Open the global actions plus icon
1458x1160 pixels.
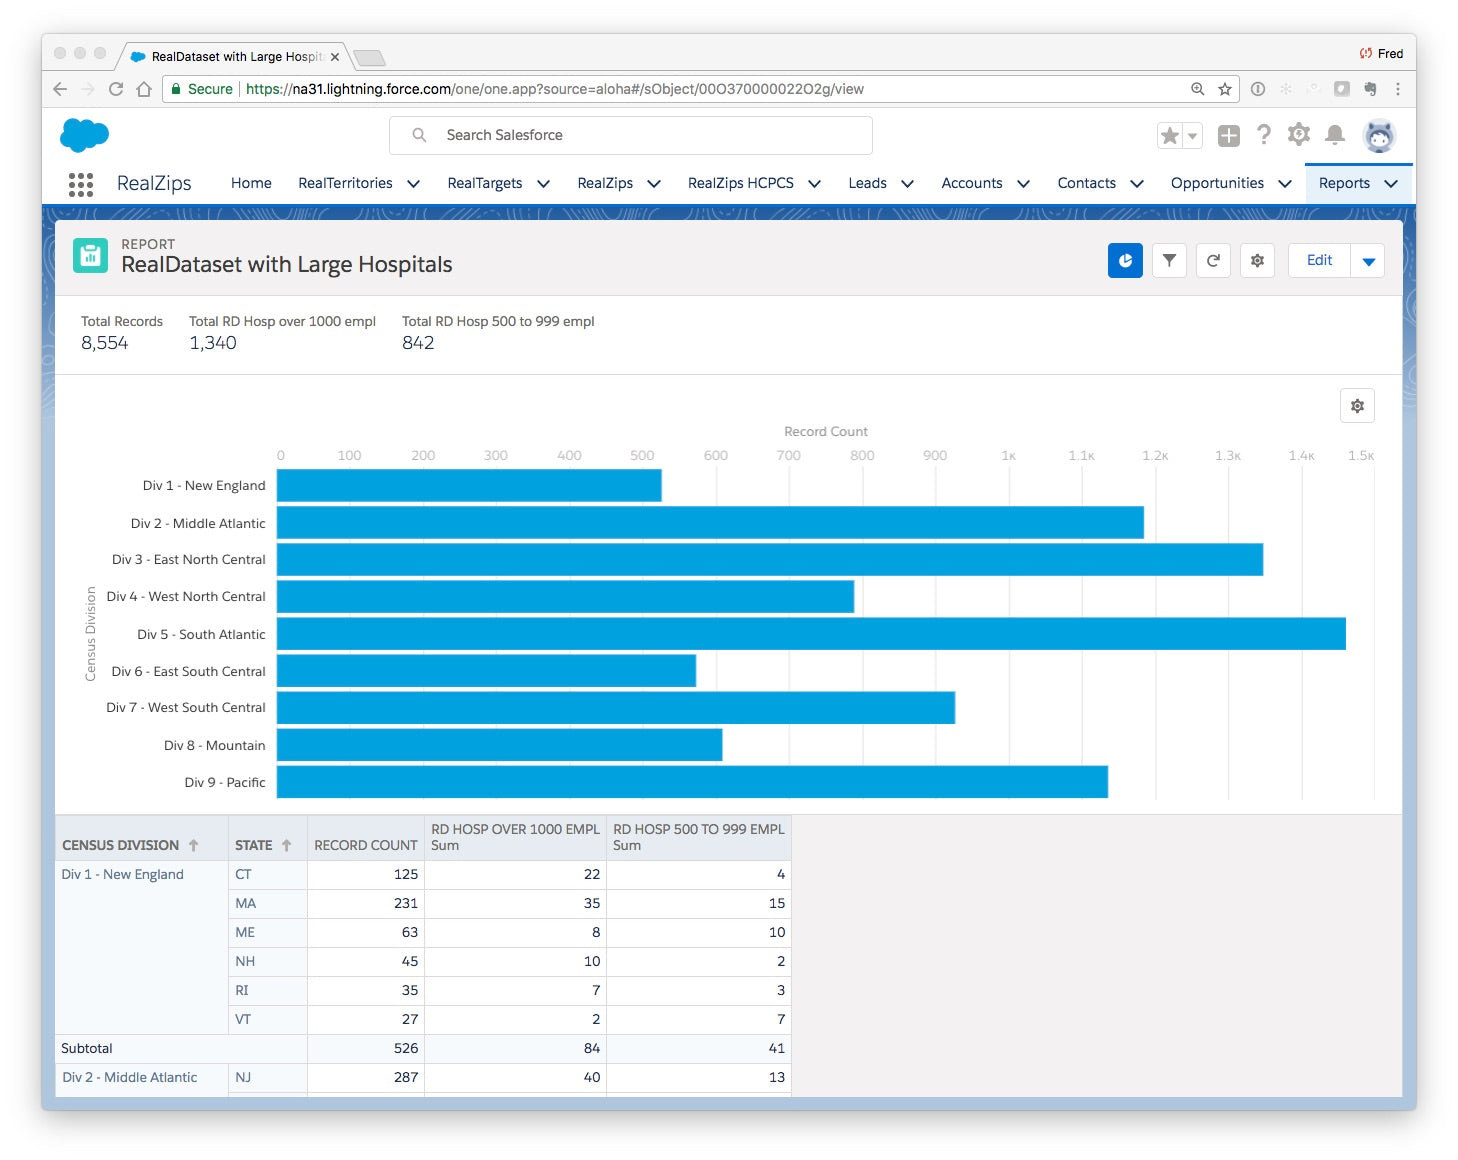[1228, 136]
